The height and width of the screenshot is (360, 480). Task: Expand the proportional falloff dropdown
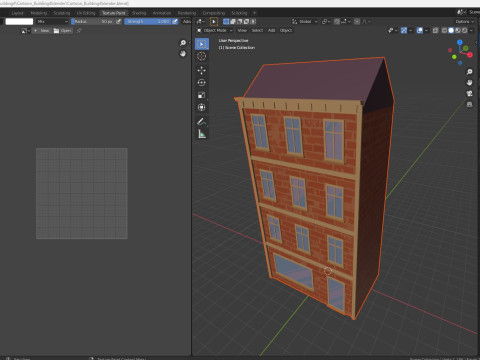366,21
